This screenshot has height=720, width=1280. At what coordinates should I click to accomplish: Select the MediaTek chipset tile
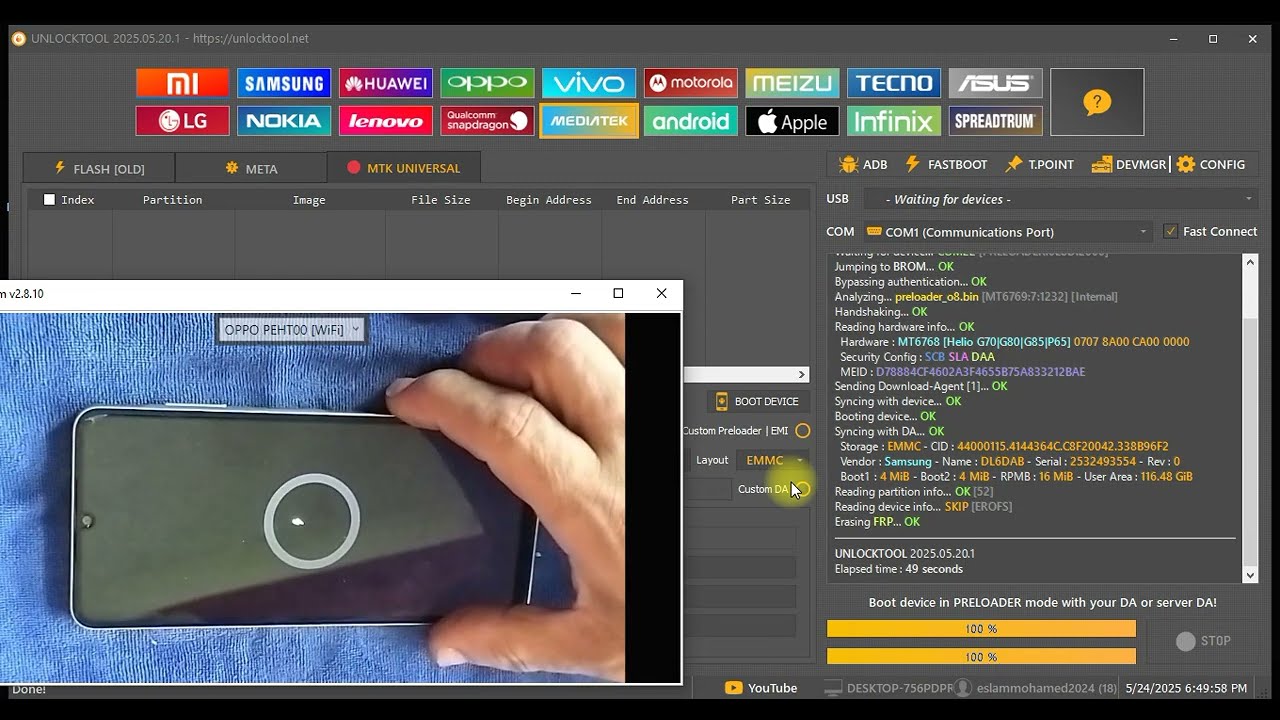pos(589,121)
